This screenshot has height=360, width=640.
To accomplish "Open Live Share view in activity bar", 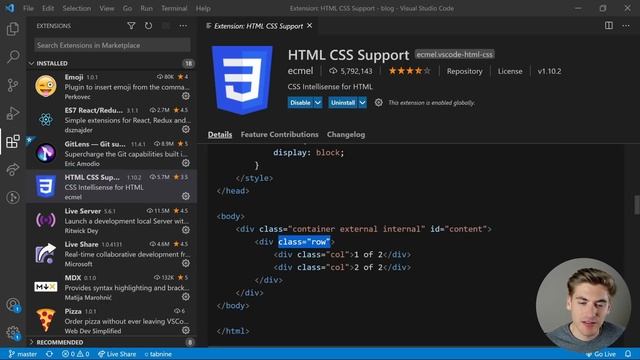I will [13, 169].
